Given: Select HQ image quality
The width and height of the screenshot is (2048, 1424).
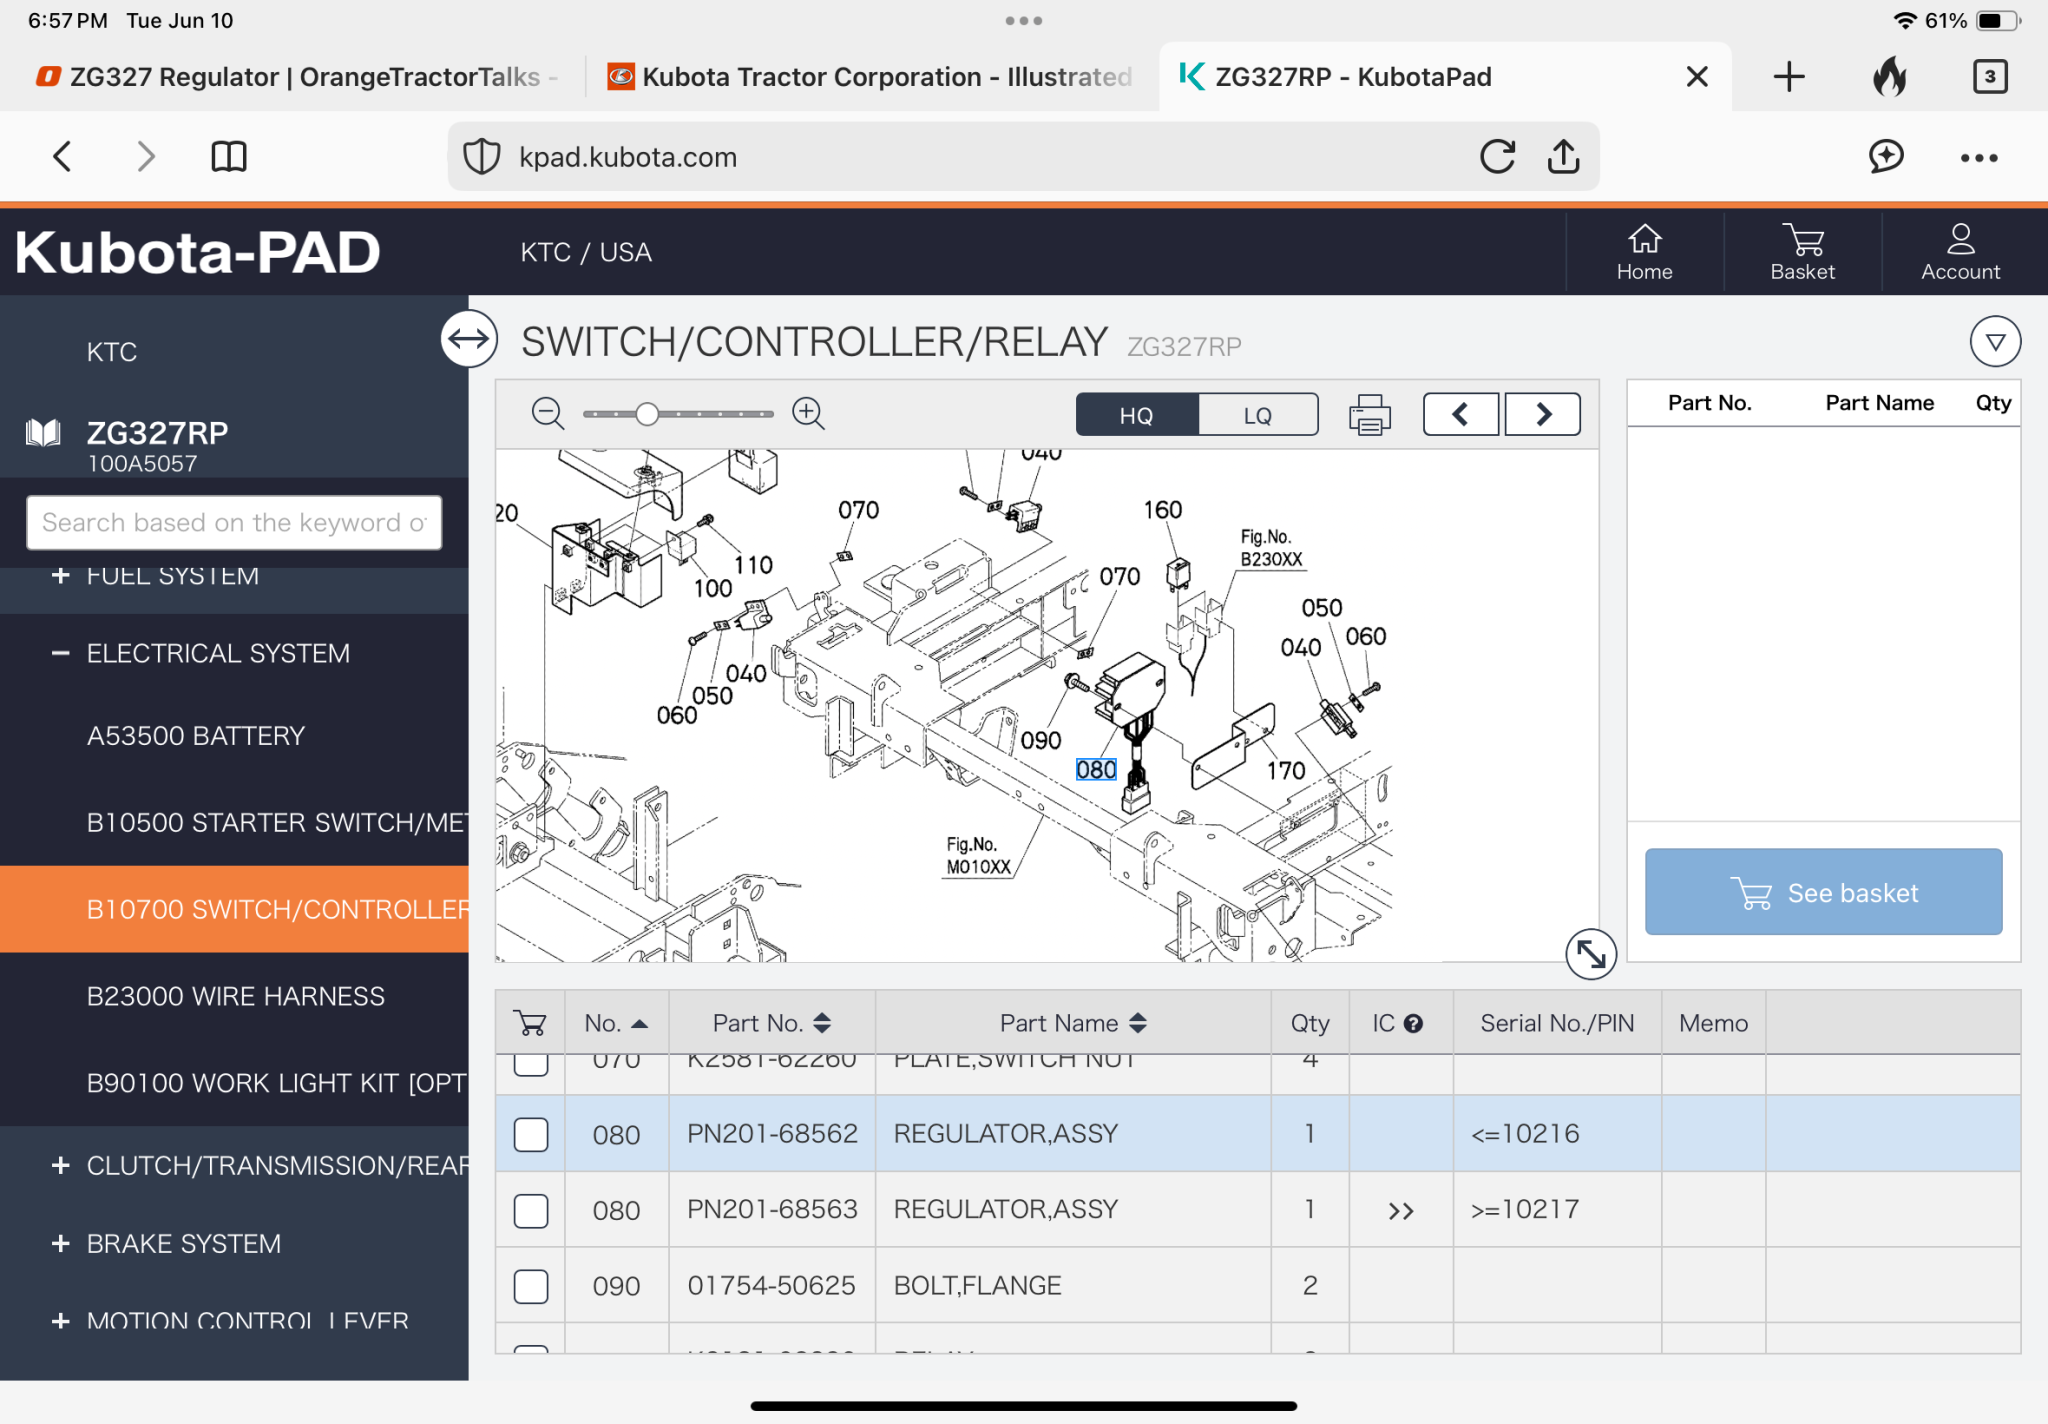Looking at the screenshot, I should [1137, 415].
